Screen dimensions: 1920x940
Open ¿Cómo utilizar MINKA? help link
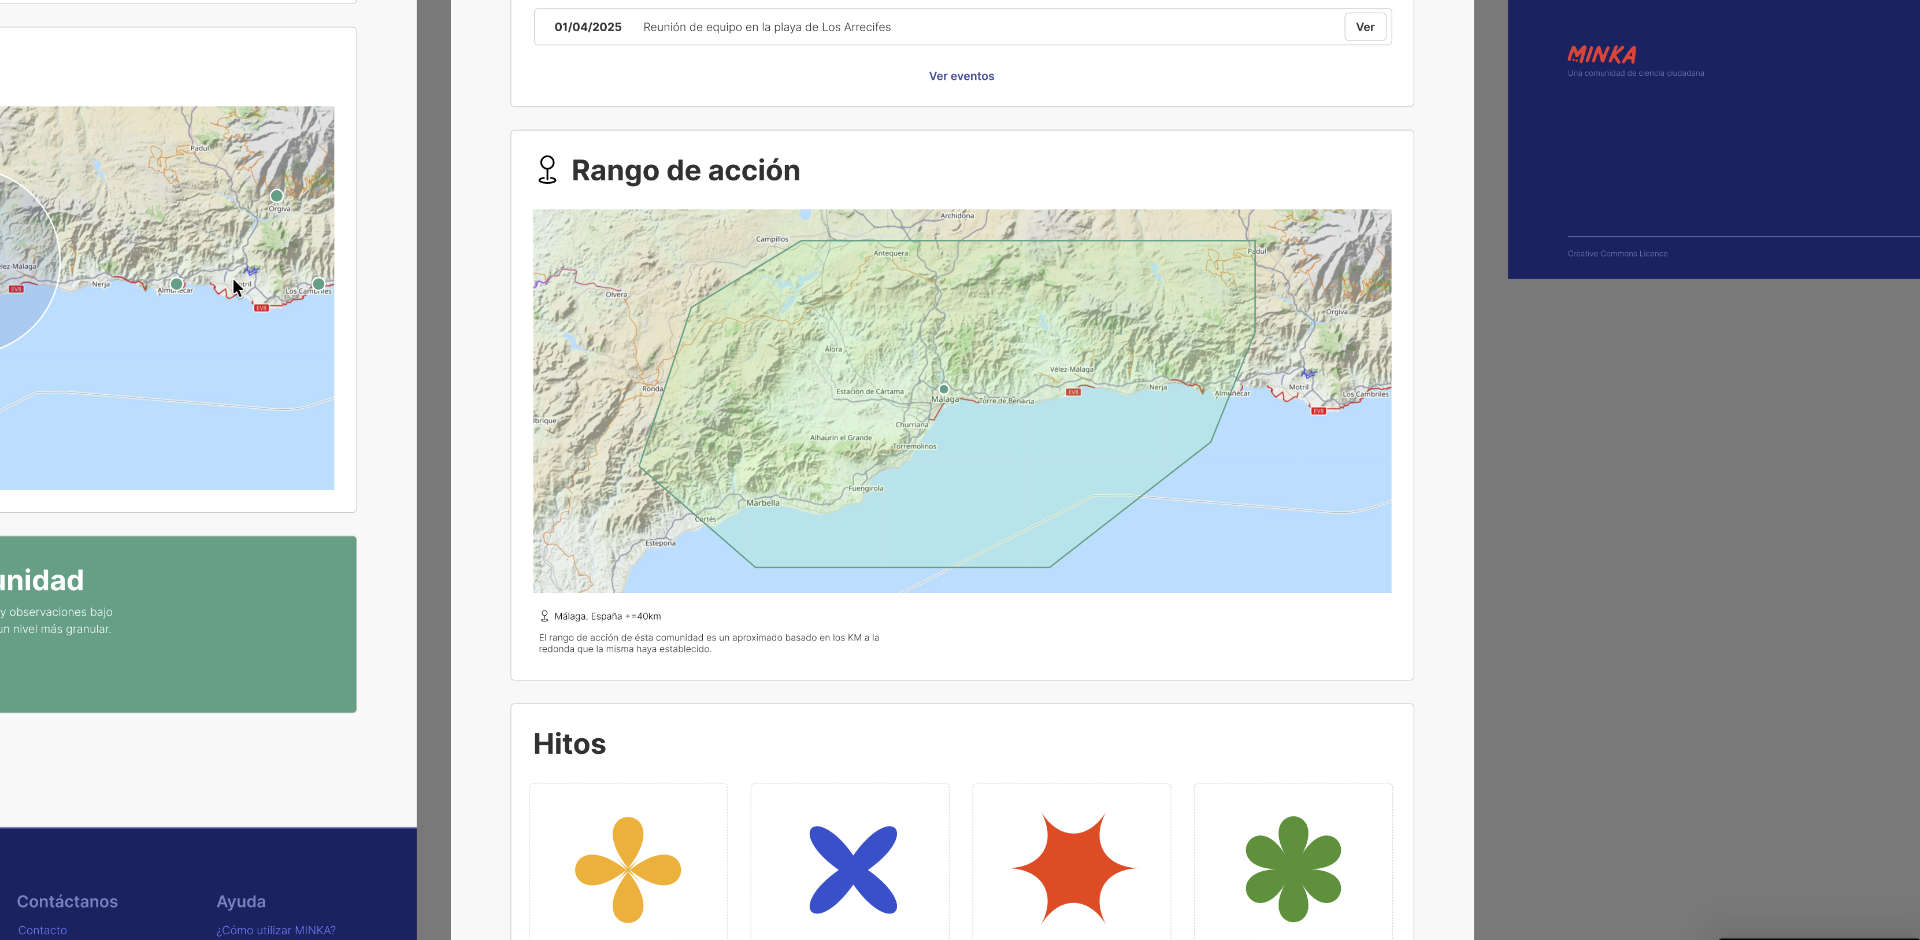pos(276,930)
